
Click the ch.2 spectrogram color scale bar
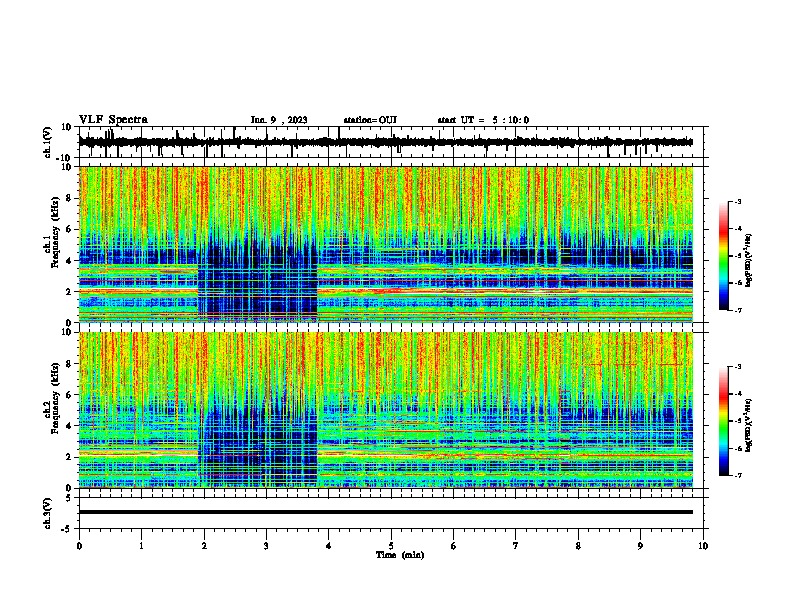click(724, 421)
